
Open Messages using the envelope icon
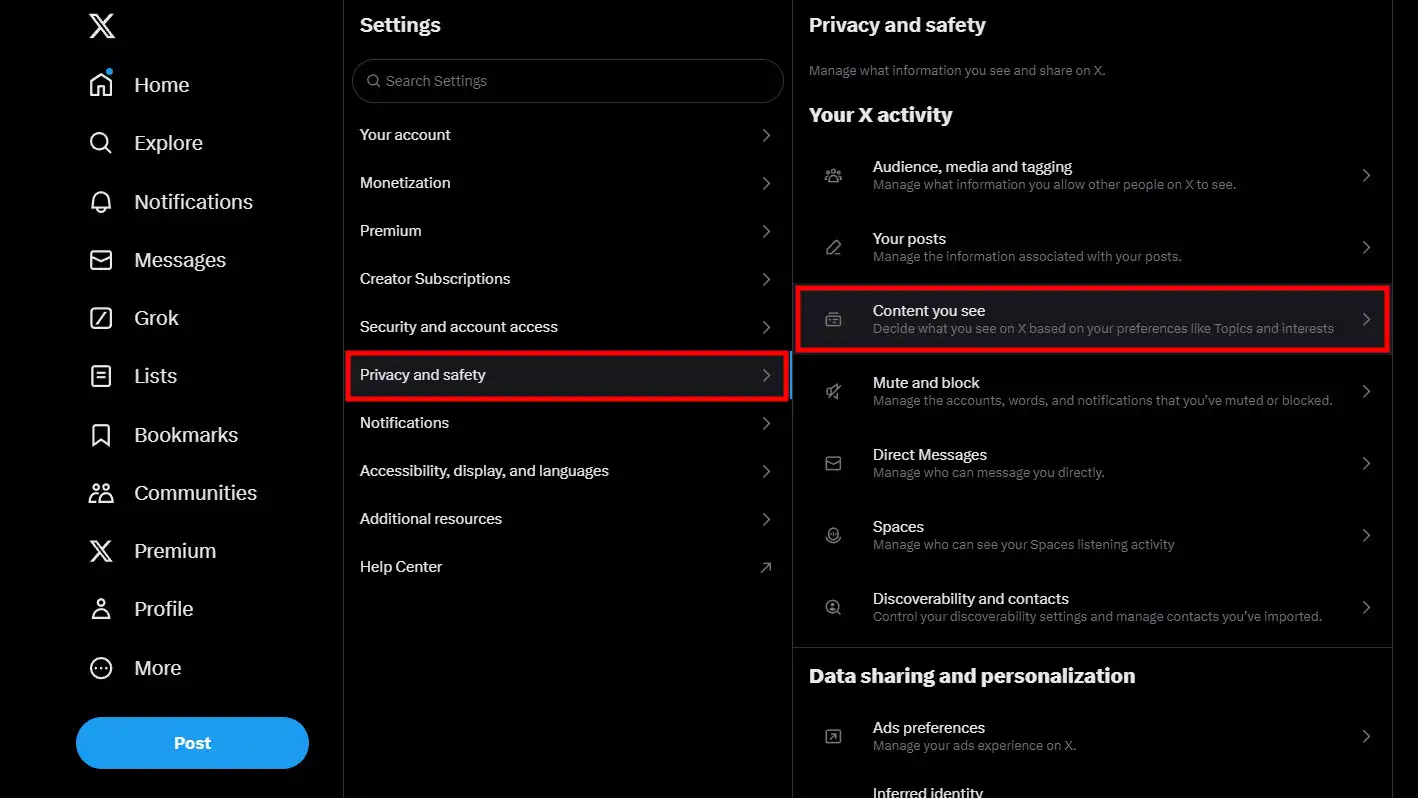pos(101,259)
